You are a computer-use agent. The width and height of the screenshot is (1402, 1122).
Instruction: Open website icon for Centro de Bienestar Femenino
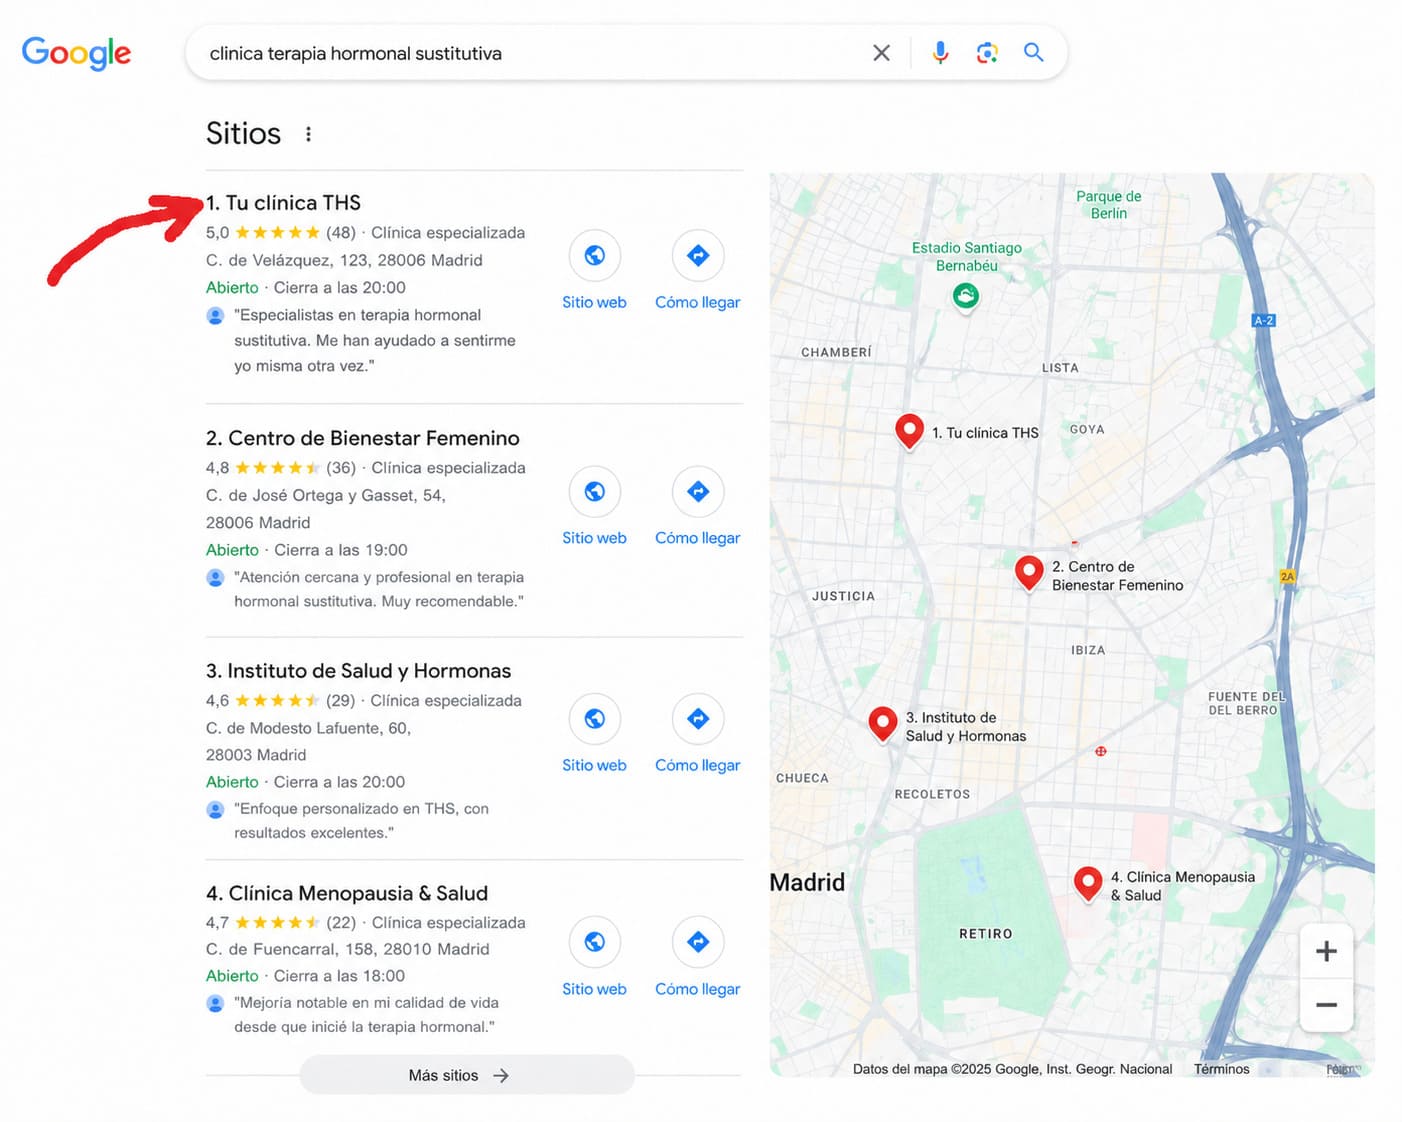(x=595, y=492)
